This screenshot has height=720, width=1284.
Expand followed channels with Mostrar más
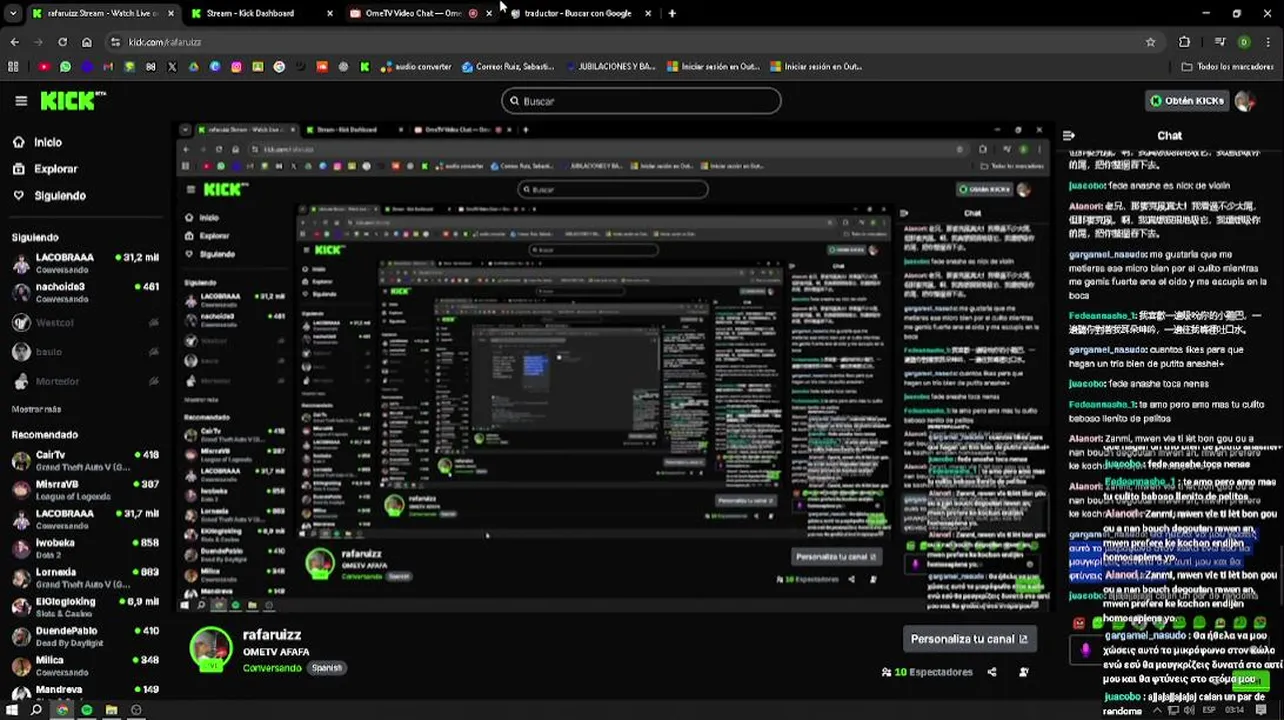coord(36,409)
